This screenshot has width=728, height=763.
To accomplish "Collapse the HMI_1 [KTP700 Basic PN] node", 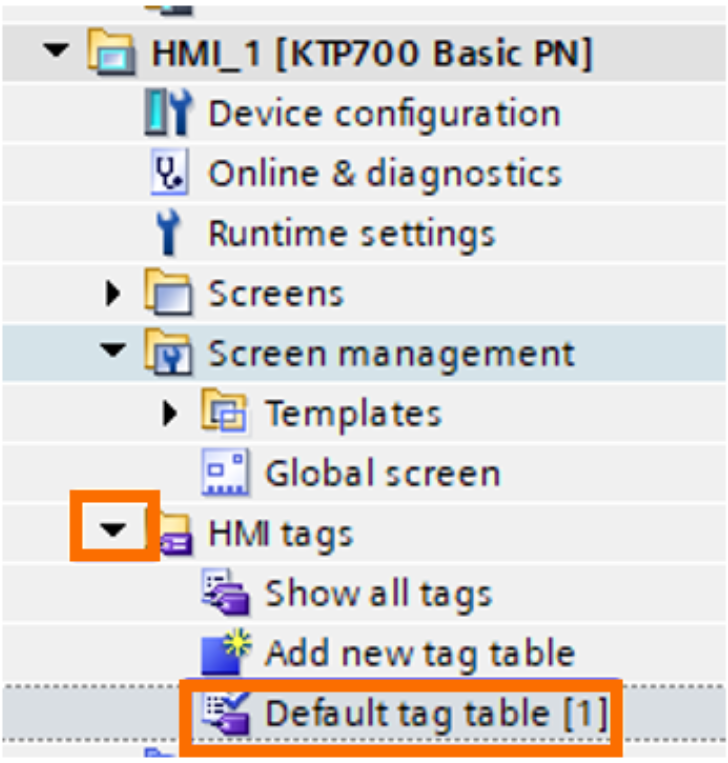I will click(x=55, y=50).
